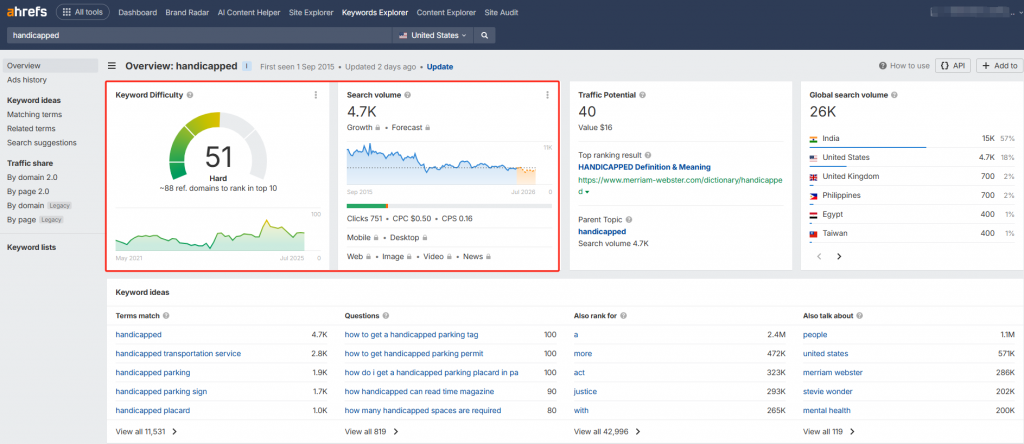Viewport: 1024px width, 444px height.
Task: Click the locked Forecast metric
Action: point(411,127)
